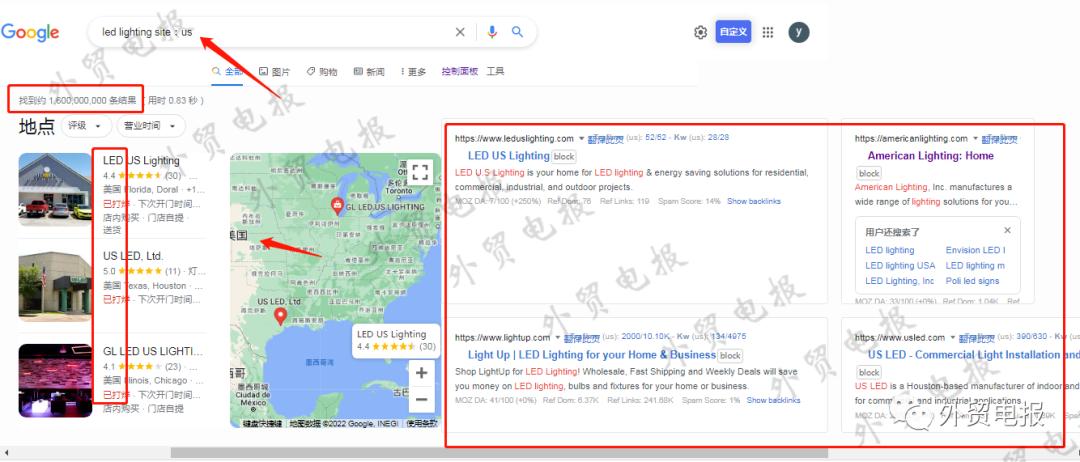Expand arrow next to usled.com URL
This screenshot has width=1080, height=462.
[953, 337]
